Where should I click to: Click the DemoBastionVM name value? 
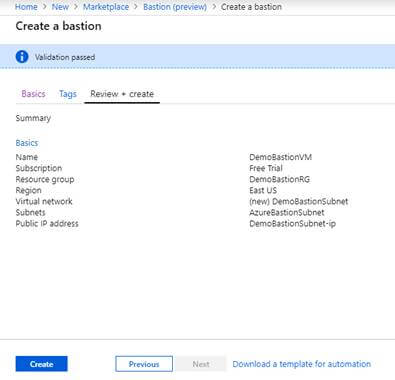[281, 157]
